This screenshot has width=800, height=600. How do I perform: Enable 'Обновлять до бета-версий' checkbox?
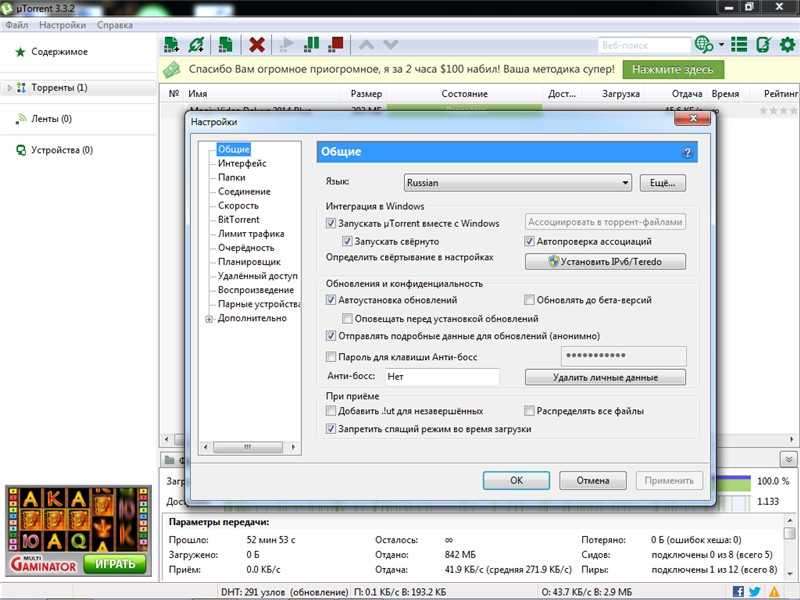pyautogui.click(x=529, y=299)
